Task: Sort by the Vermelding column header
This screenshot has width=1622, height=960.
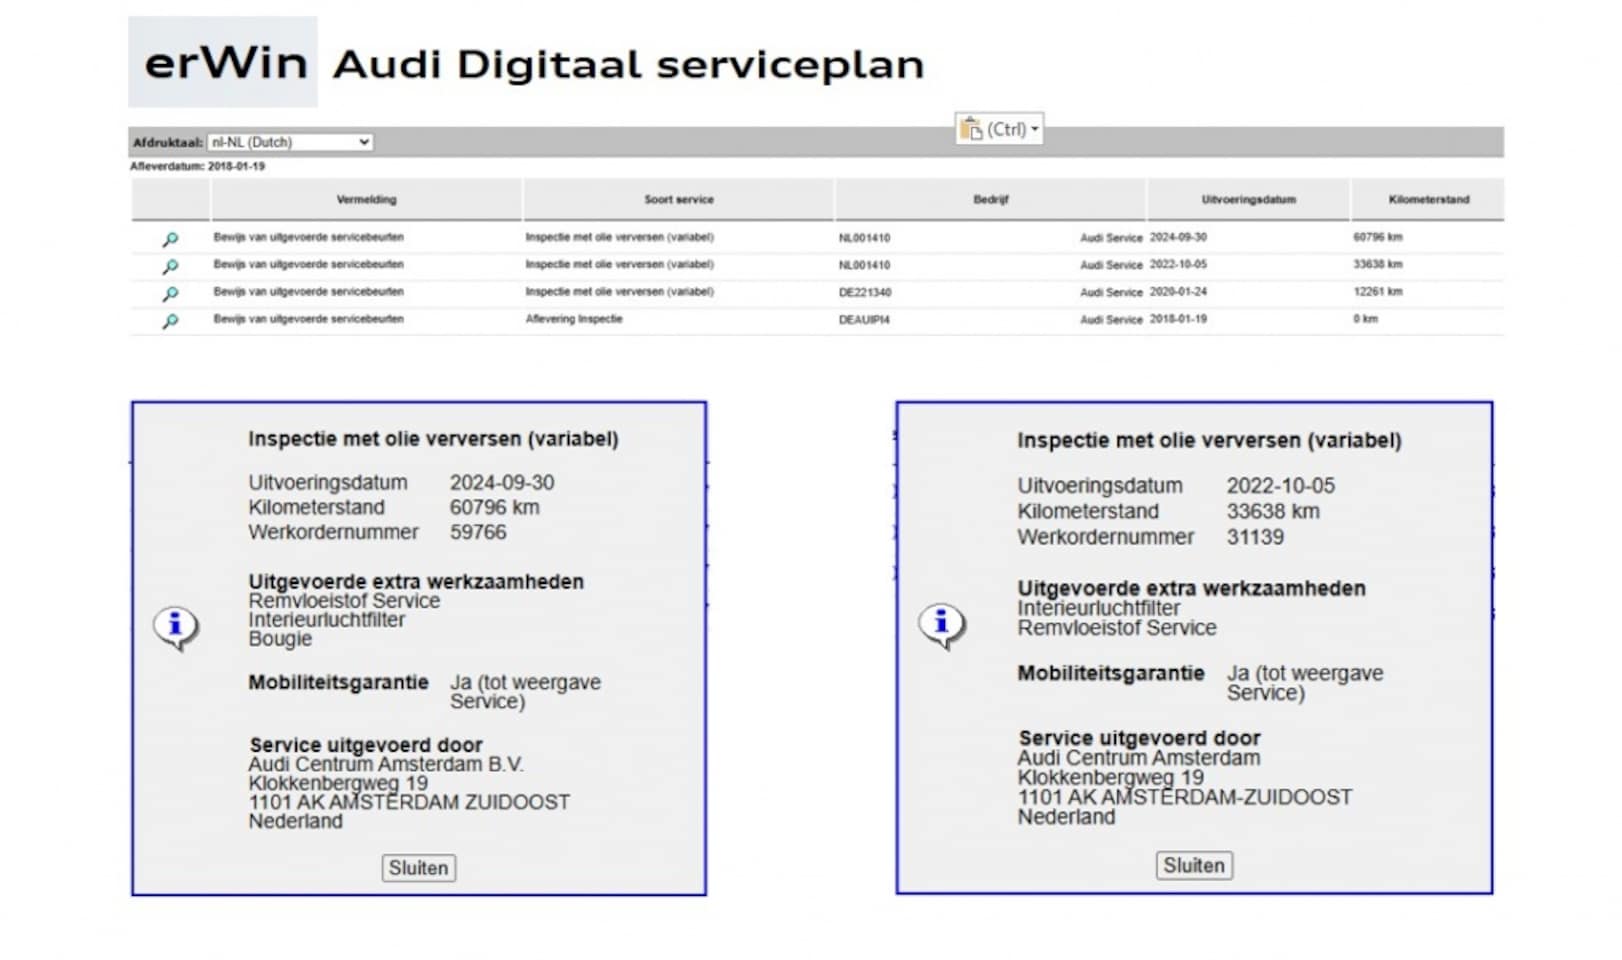Action: (366, 199)
